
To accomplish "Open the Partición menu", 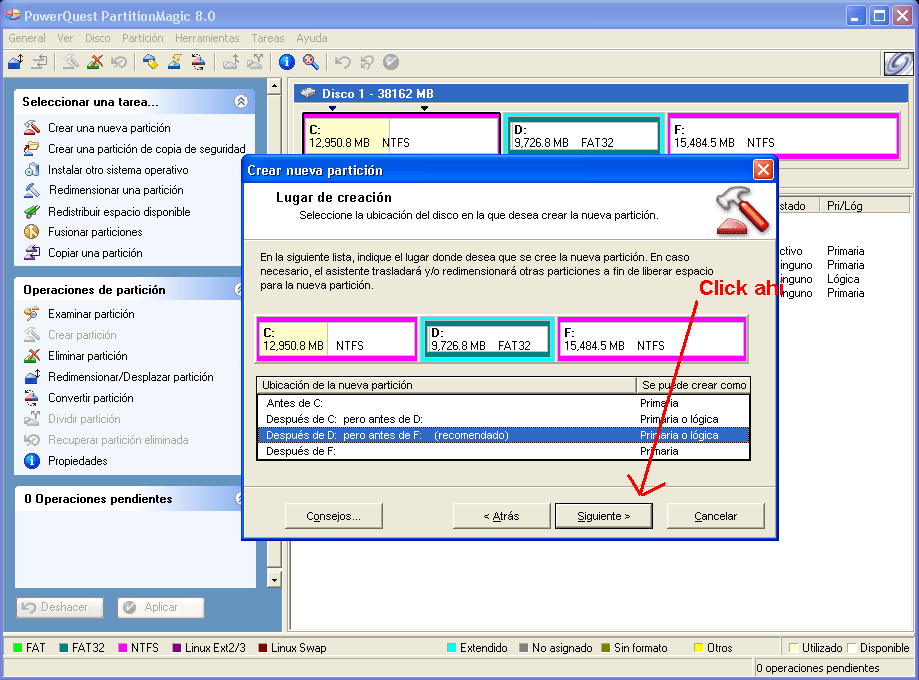I will point(143,38).
